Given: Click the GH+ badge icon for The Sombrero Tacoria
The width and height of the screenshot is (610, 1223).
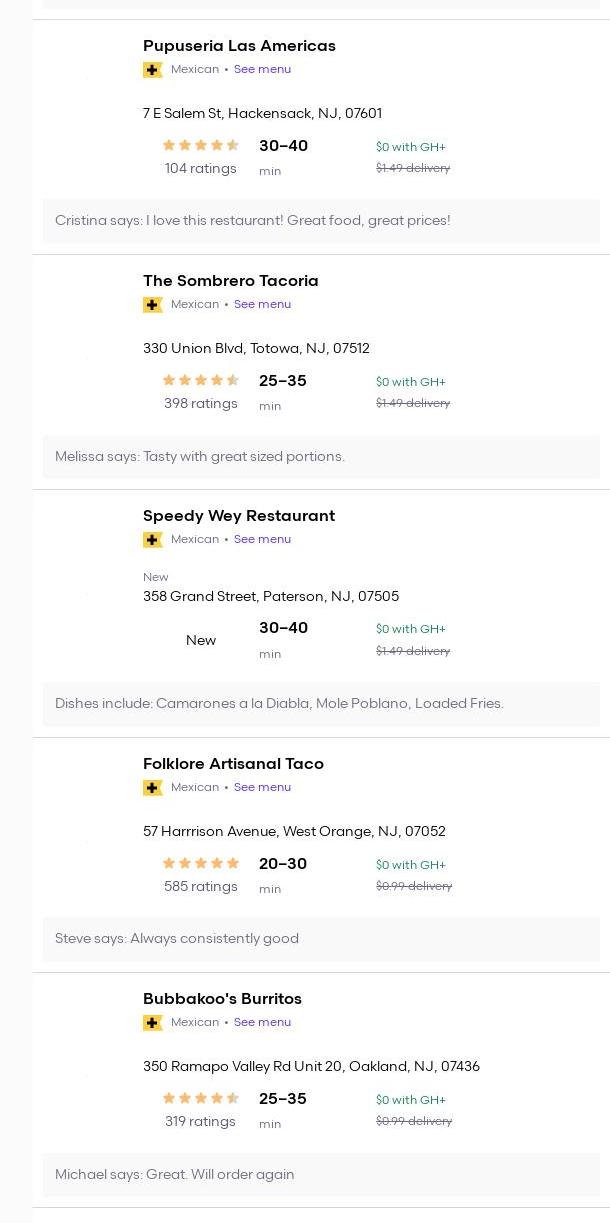Looking at the screenshot, I should point(153,305).
